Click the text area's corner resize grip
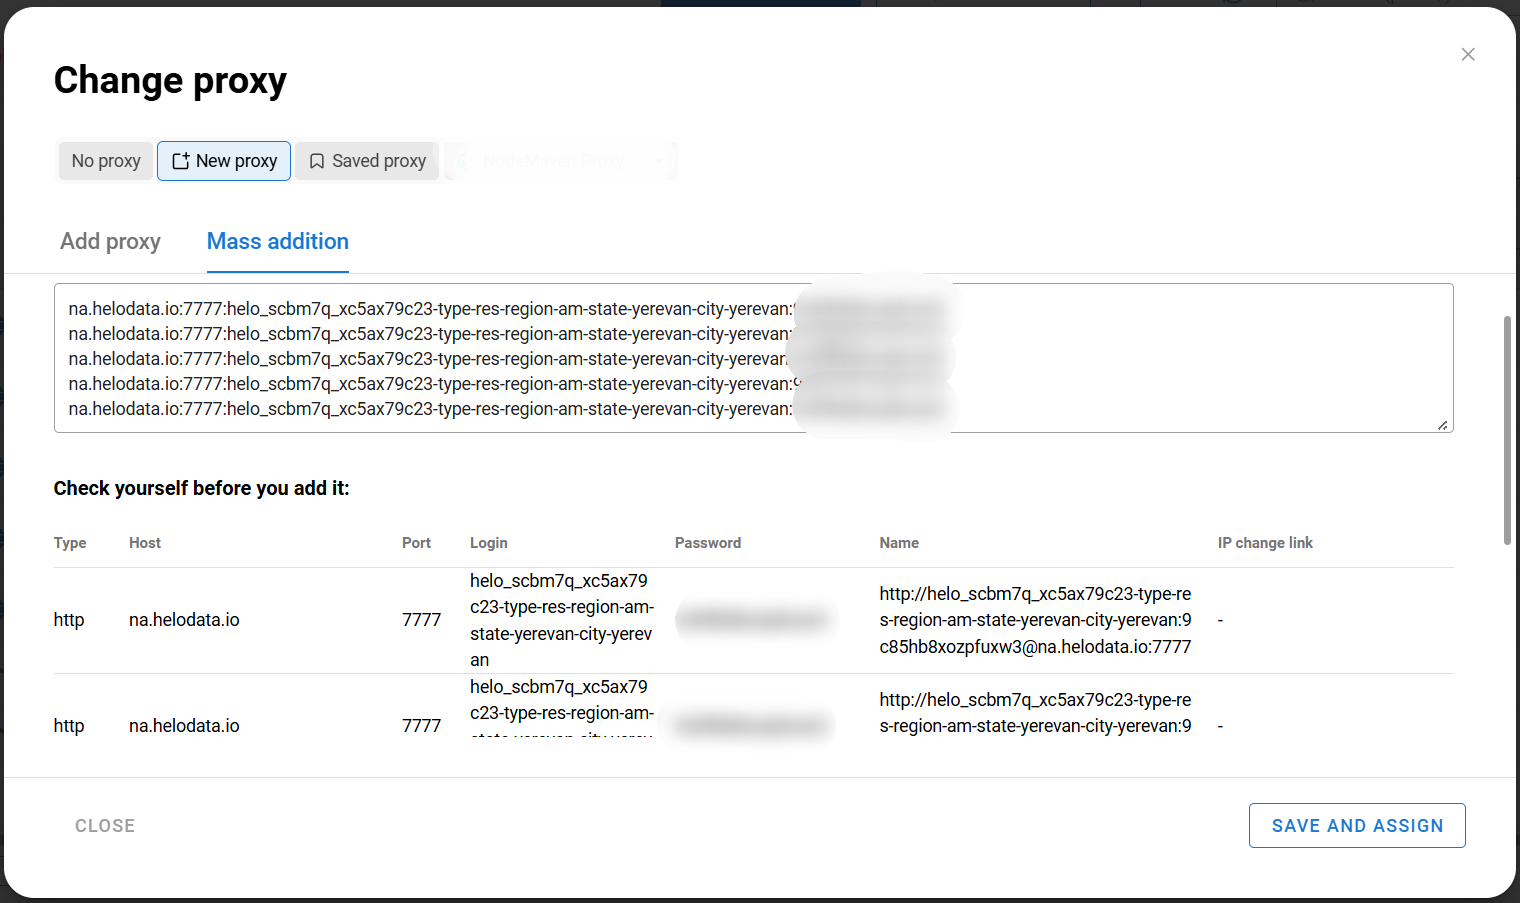Image resolution: width=1520 pixels, height=903 pixels. click(1443, 425)
